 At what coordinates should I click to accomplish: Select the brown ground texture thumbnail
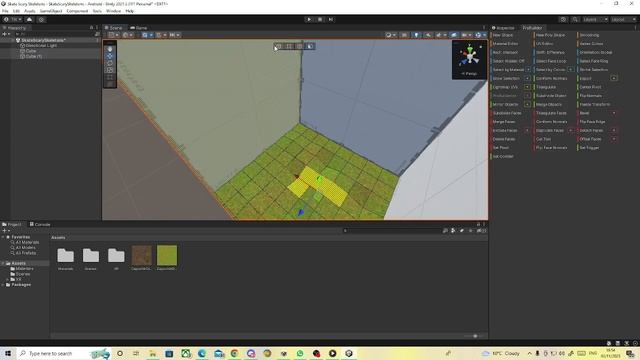coord(142,256)
